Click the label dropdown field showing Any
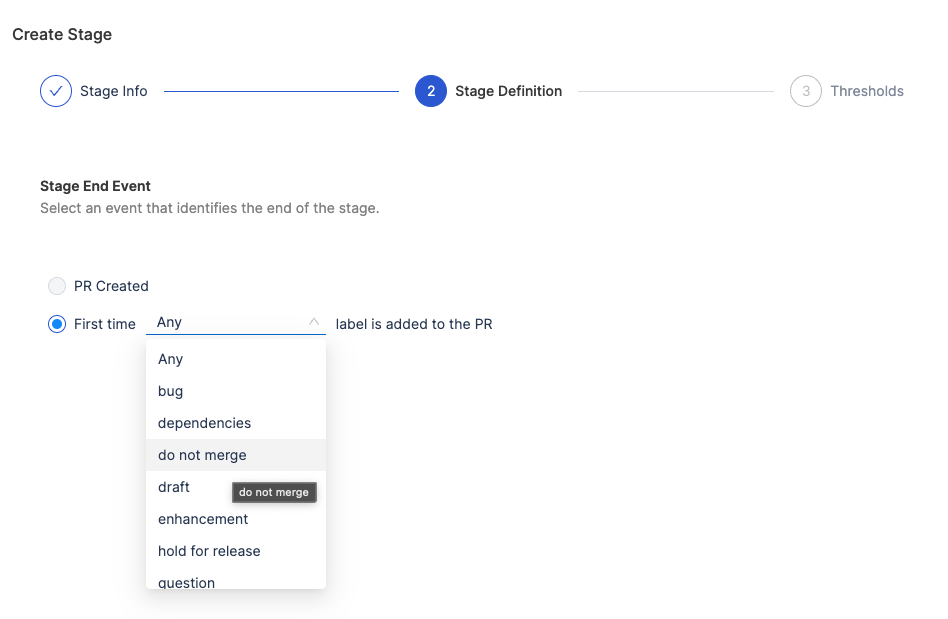This screenshot has height=619, width=948. click(225, 323)
